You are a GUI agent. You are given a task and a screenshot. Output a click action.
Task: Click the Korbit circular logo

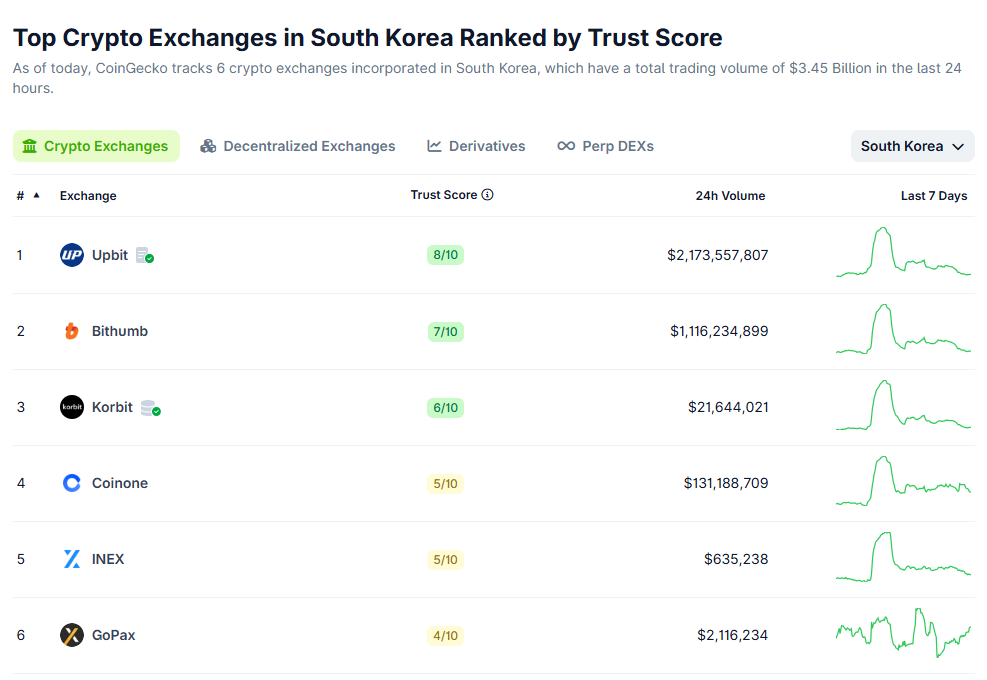[70, 407]
